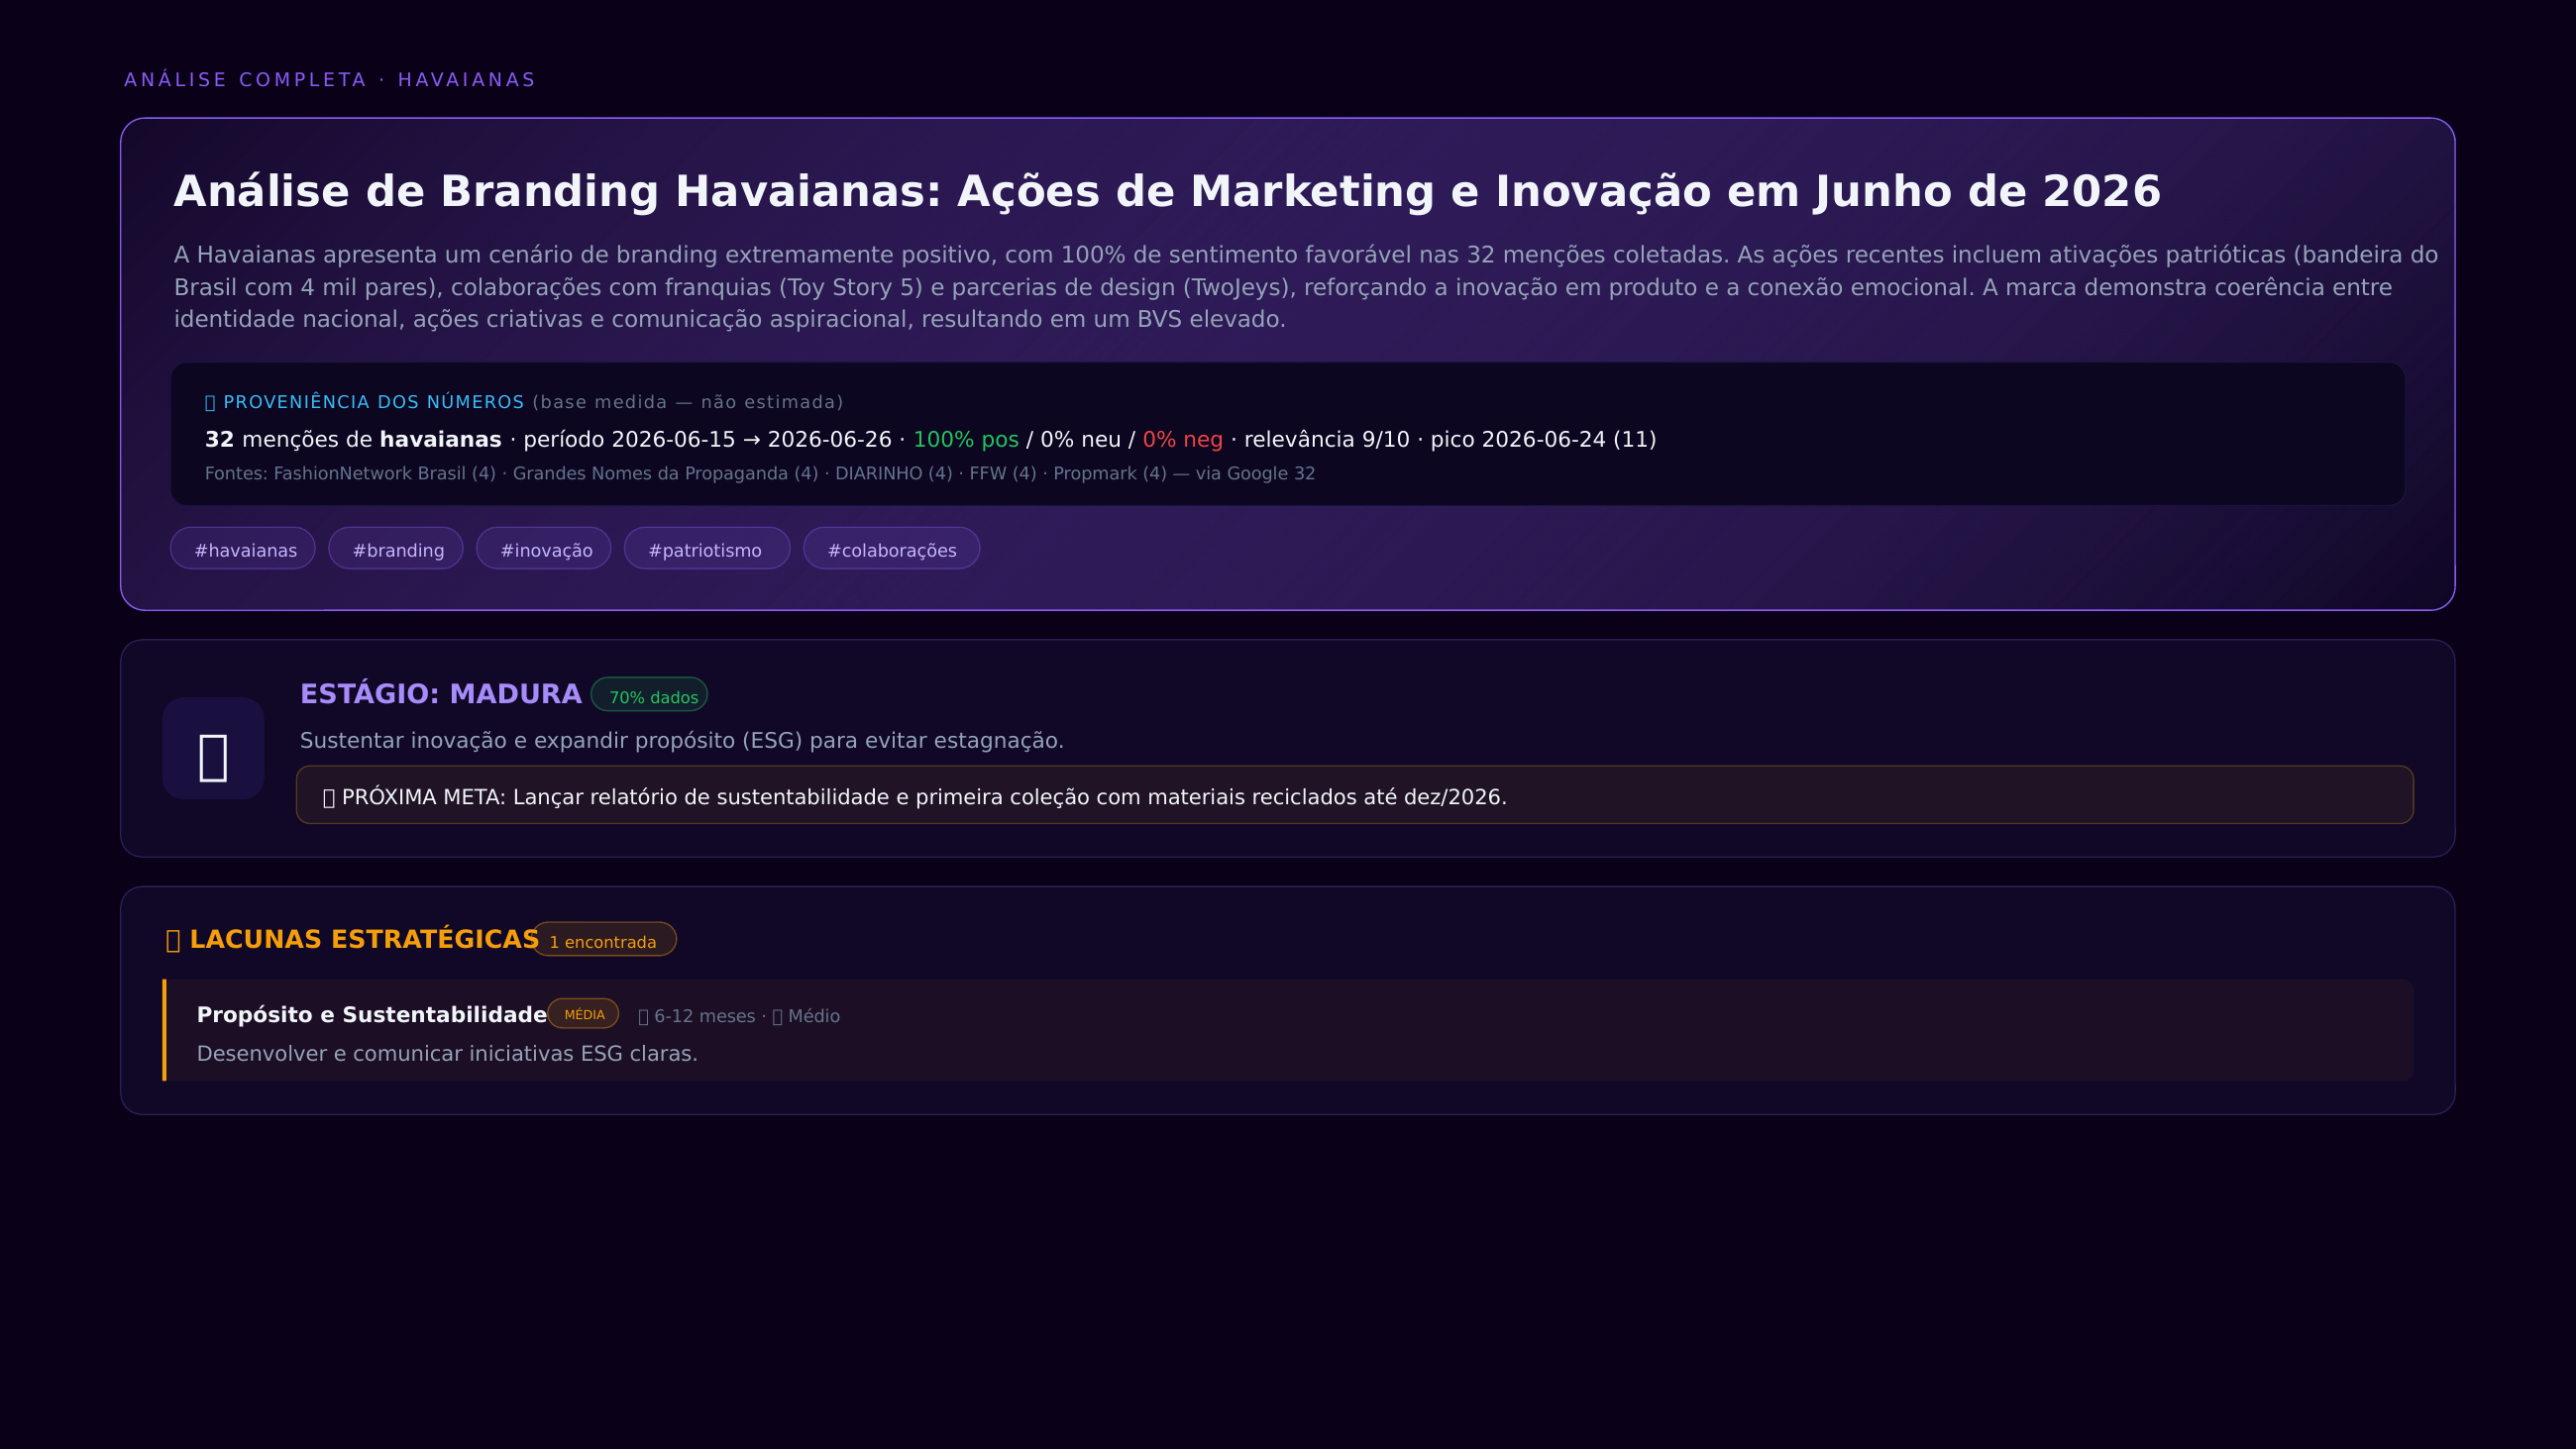2576x1449 pixels.
Task: Click the '6-12 meses' timeframe
Action: pos(705,1017)
